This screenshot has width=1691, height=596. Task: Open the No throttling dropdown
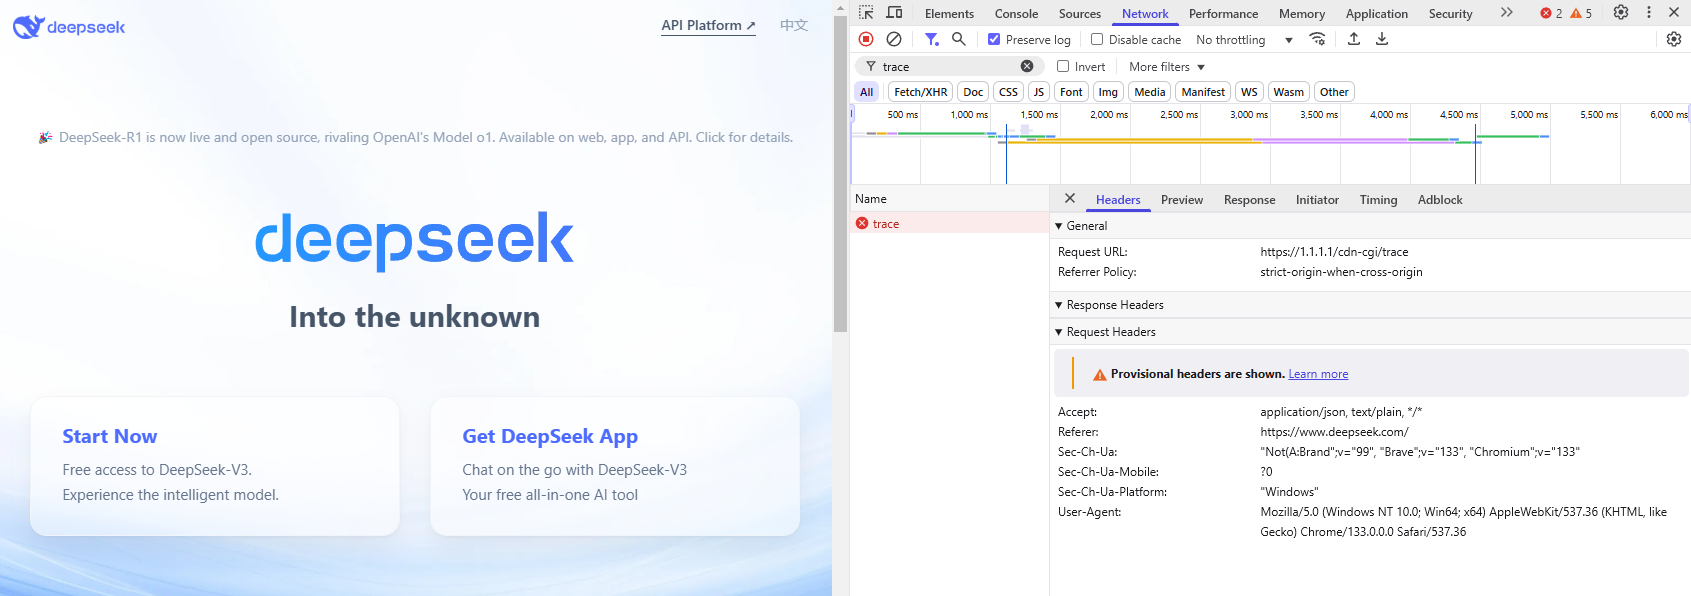click(x=1244, y=40)
